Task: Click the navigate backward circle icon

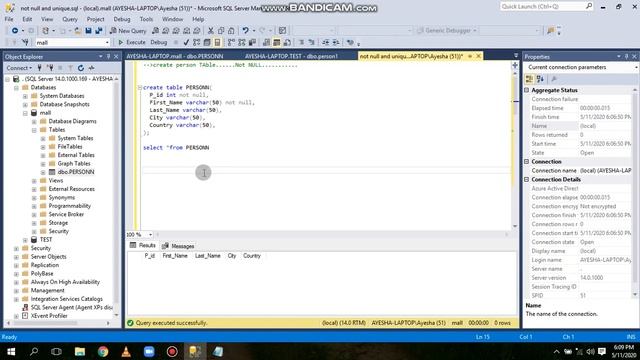Action: 15,31
